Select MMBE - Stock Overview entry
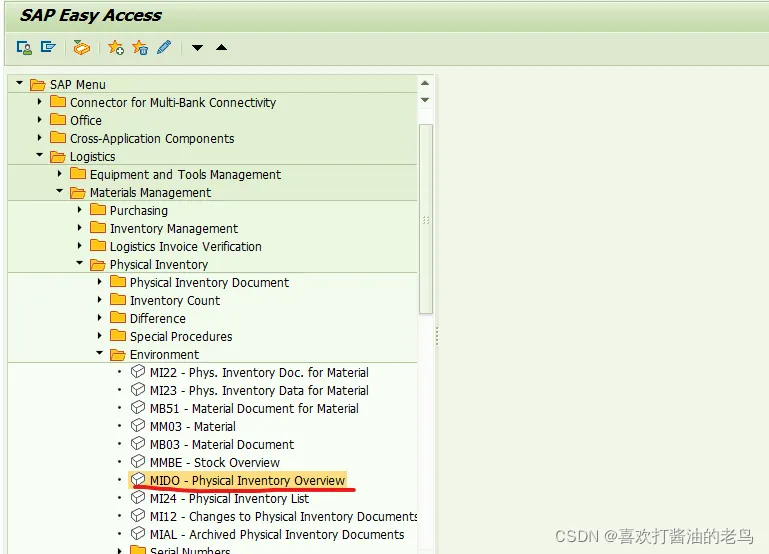 (215, 462)
